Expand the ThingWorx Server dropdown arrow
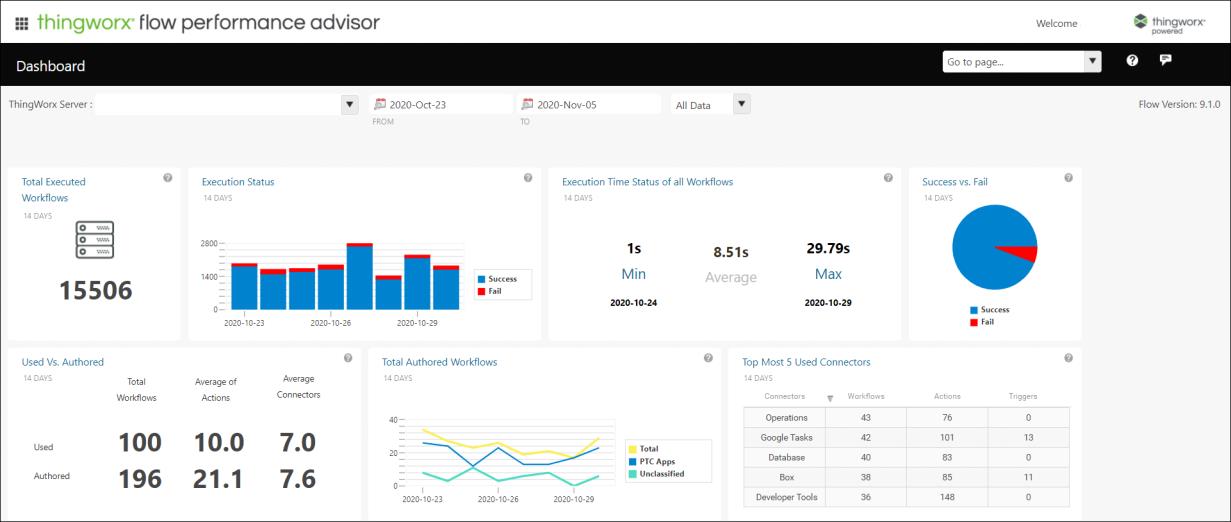Viewport: 1231px width, 522px height. (349, 104)
